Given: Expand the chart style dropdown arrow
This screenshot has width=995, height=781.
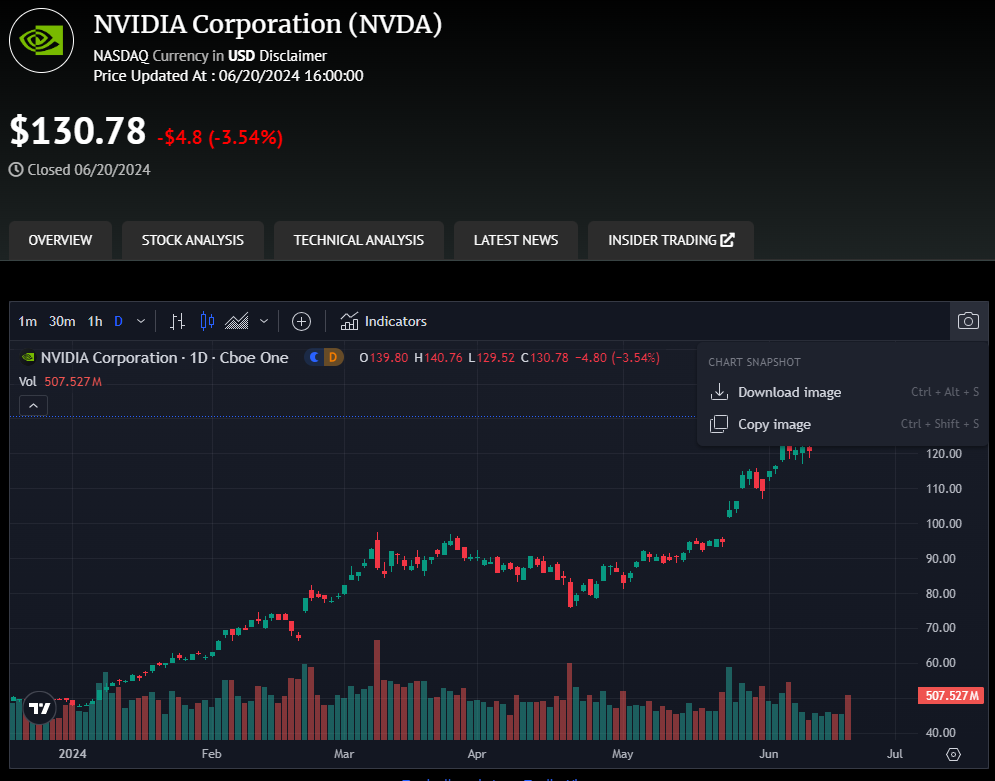Looking at the screenshot, I should pos(264,321).
